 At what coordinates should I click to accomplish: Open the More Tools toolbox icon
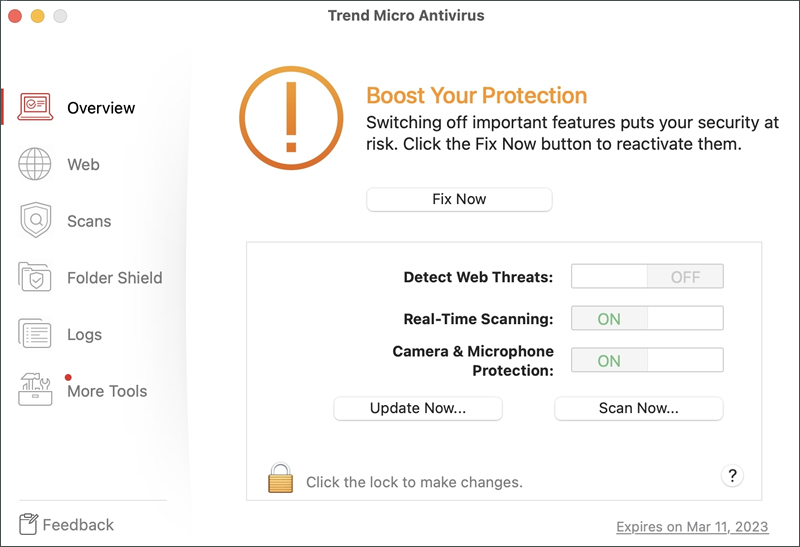(x=35, y=389)
